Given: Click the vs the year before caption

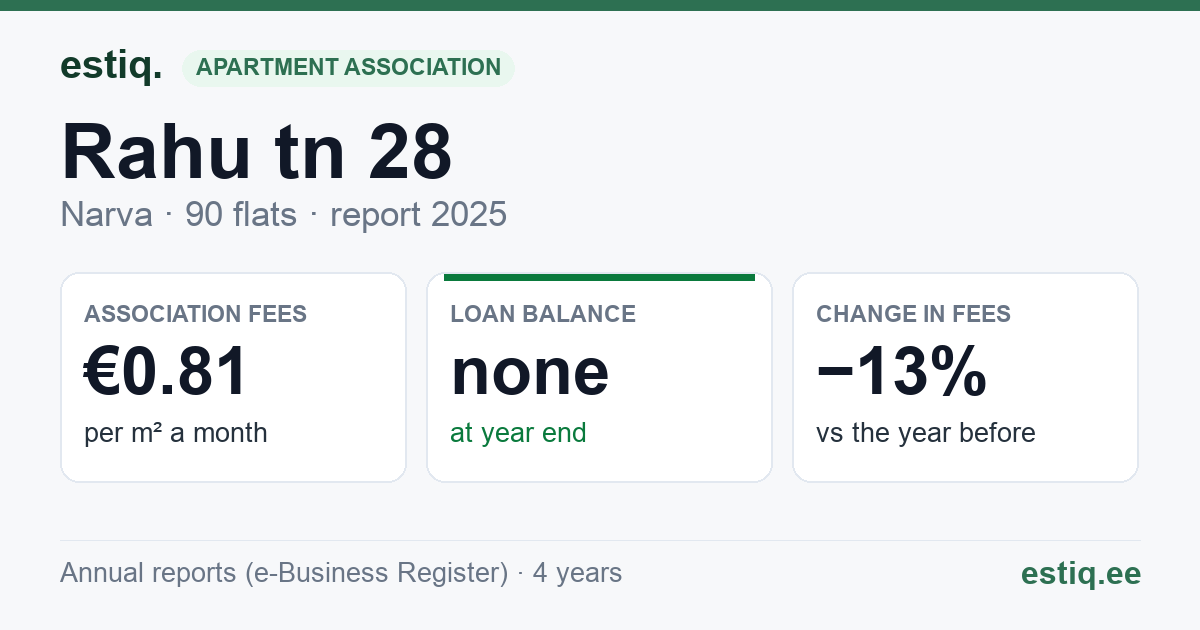Looking at the screenshot, I should (x=925, y=433).
